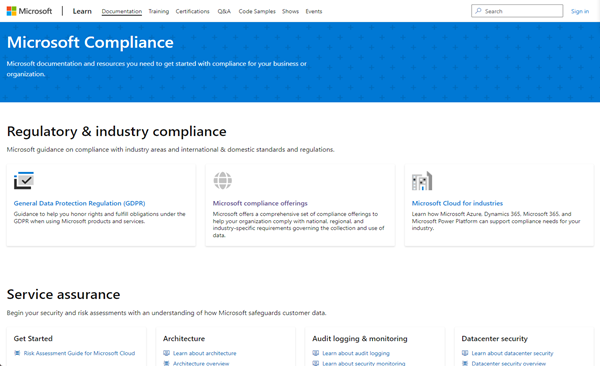This screenshot has height=366, width=600.
Task: Open the Events navigation item
Action: 314,11
